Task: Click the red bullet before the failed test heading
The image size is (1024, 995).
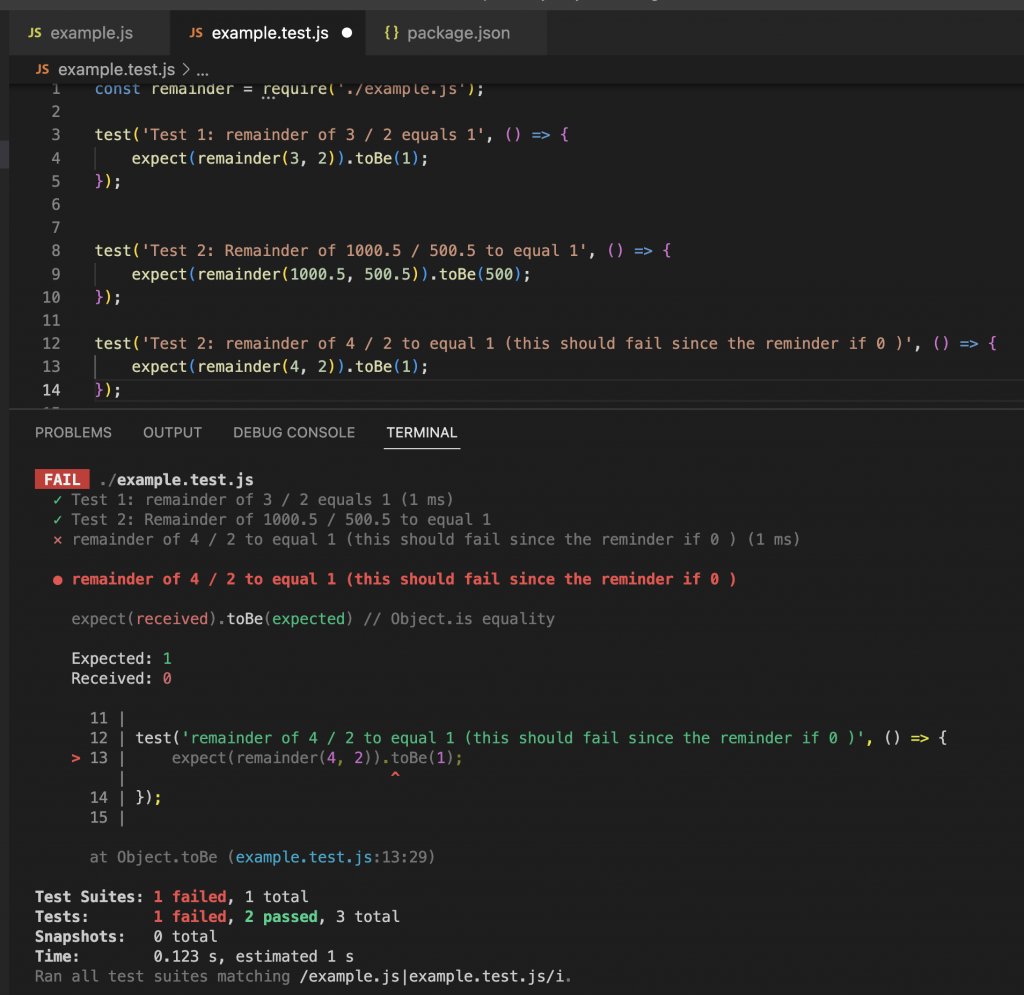Action: (x=58, y=579)
